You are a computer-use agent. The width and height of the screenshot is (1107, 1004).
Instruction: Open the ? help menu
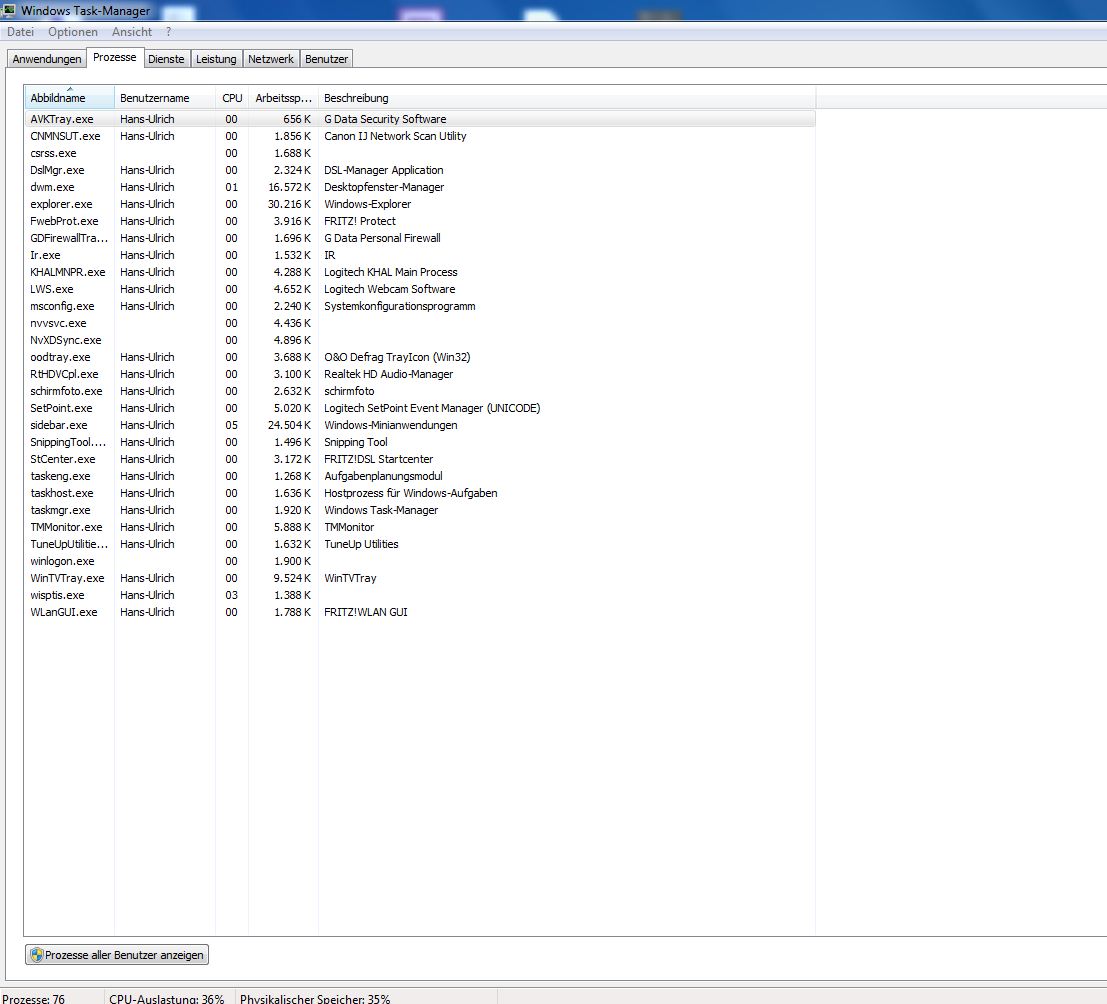point(168,32)
